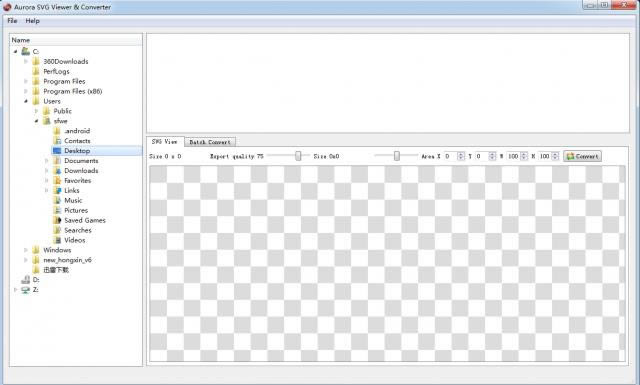Click the Area X spinner arrows
Viewport: 640px width, 385px height.
pyautogui.click(x=461, y=156)
